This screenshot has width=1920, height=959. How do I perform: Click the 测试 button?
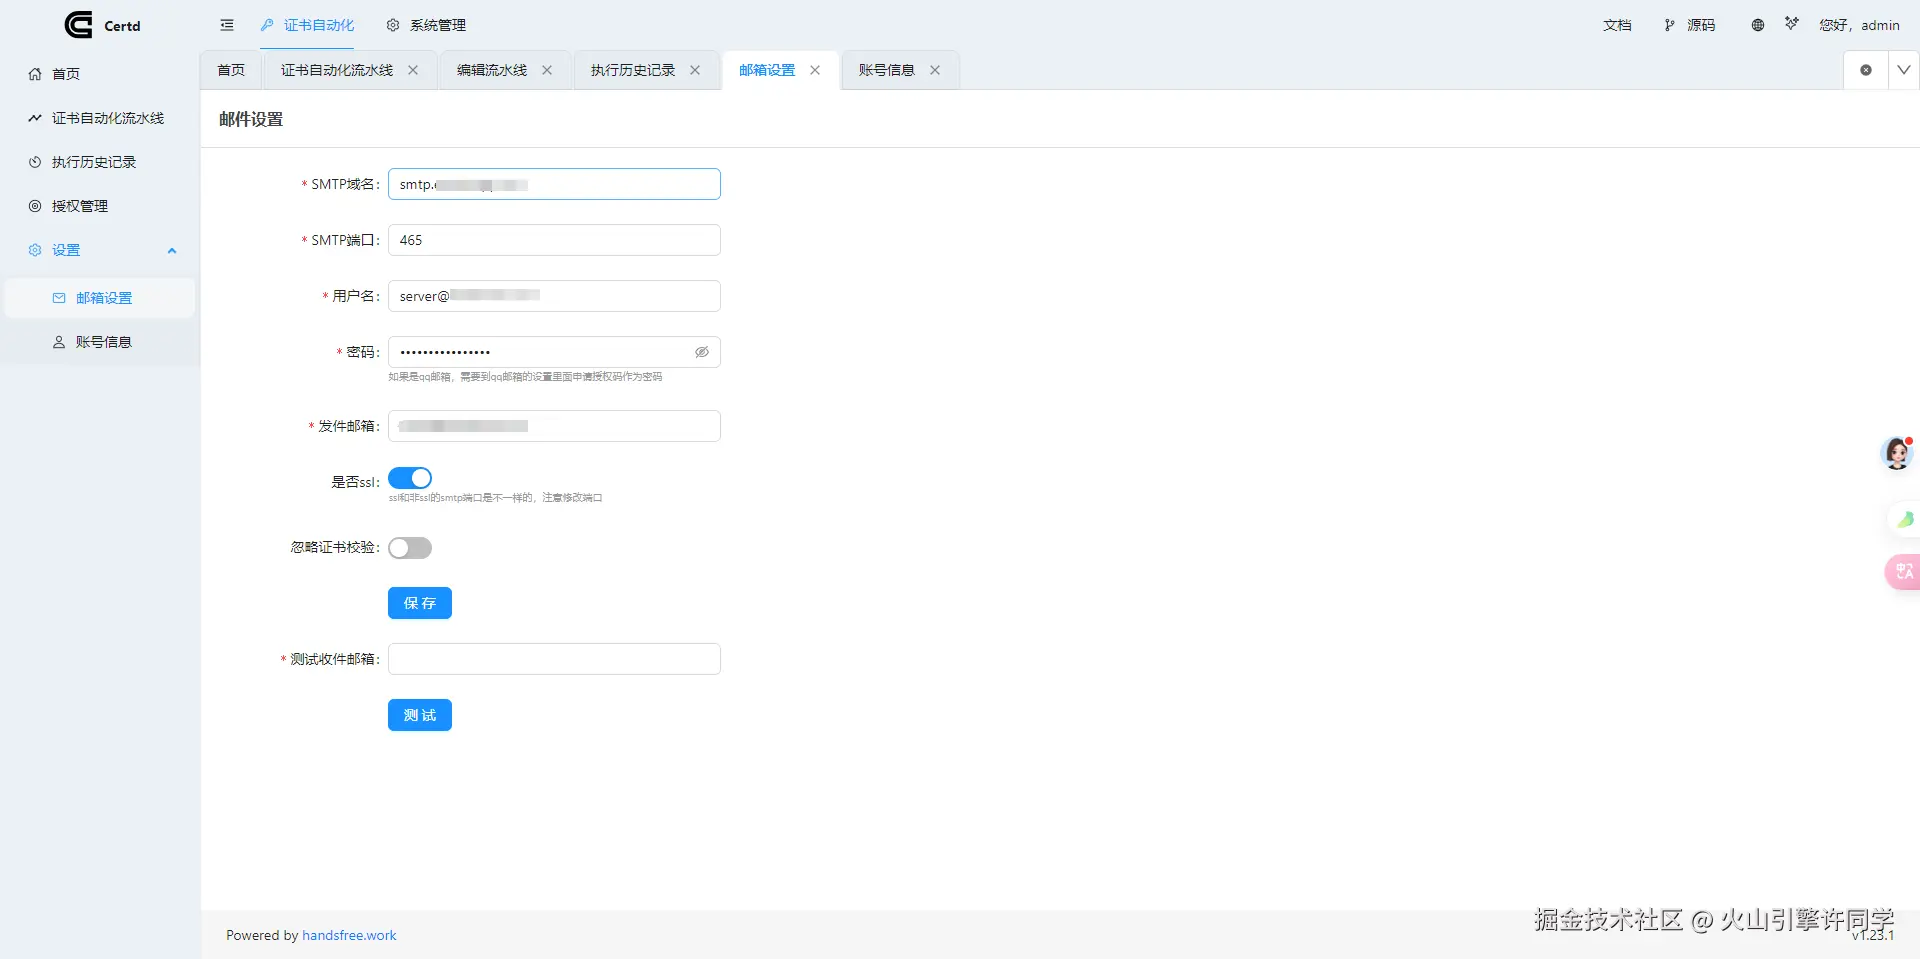[420, 715]
